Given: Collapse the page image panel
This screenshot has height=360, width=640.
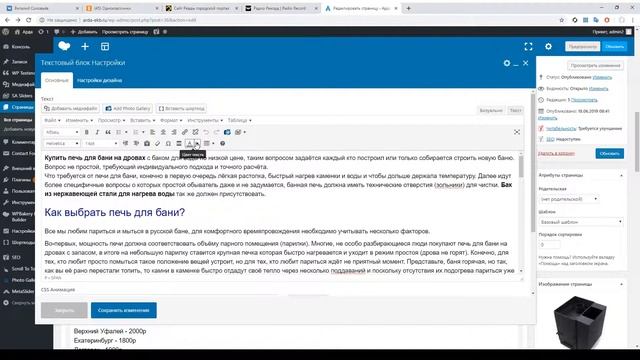Looking at the screenshot, I should coord(621,284).
